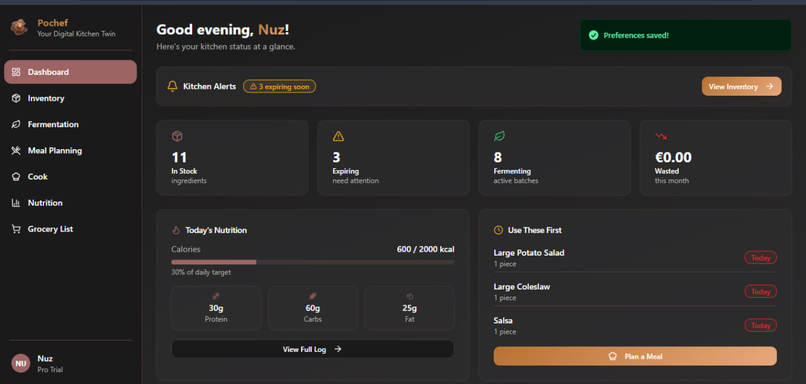Select the Large Coleslaw item
Viewport: 806px width, 384px height.
[x=635, y=291]
